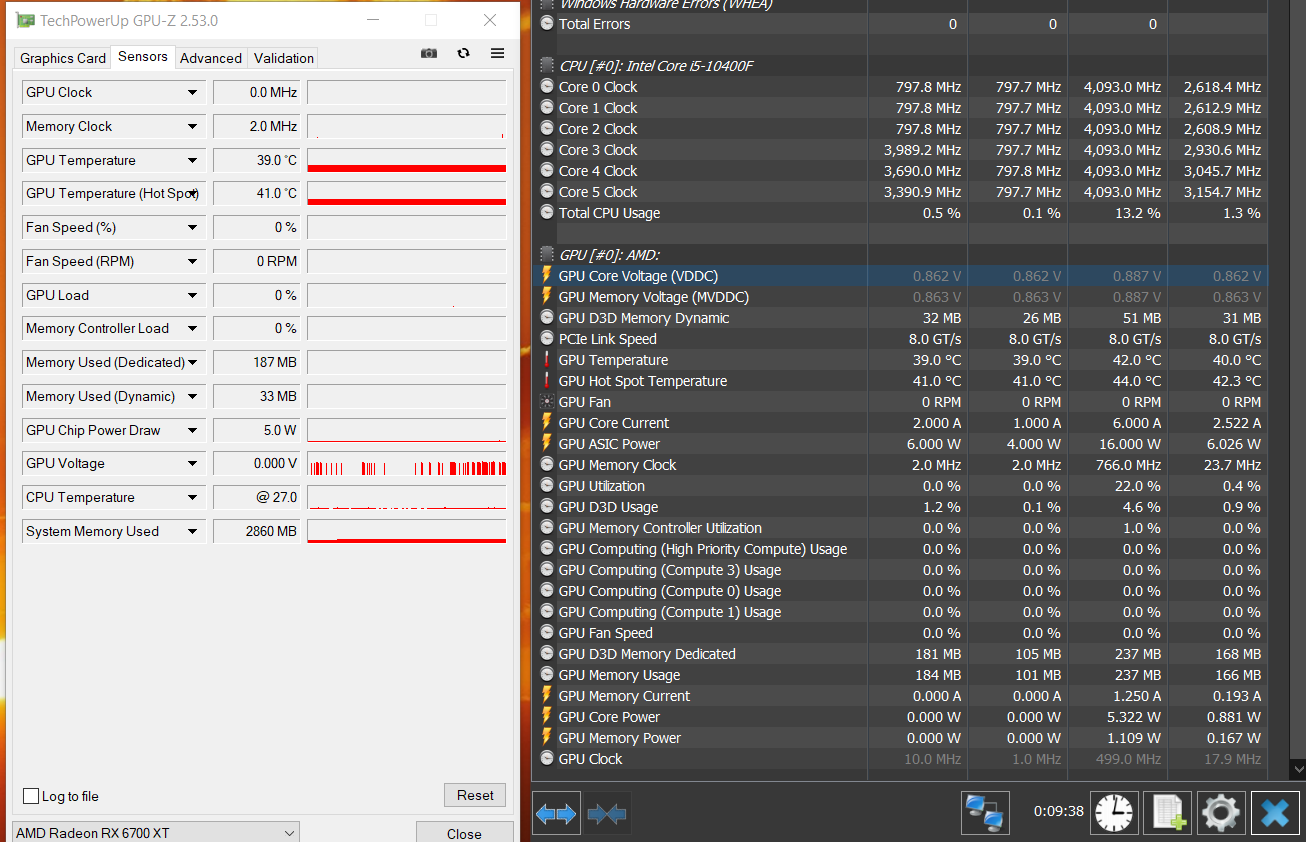Click the blue expand-layout arrows in HWiNFO
1306x842 pixels.
click(x=557, y=814)
